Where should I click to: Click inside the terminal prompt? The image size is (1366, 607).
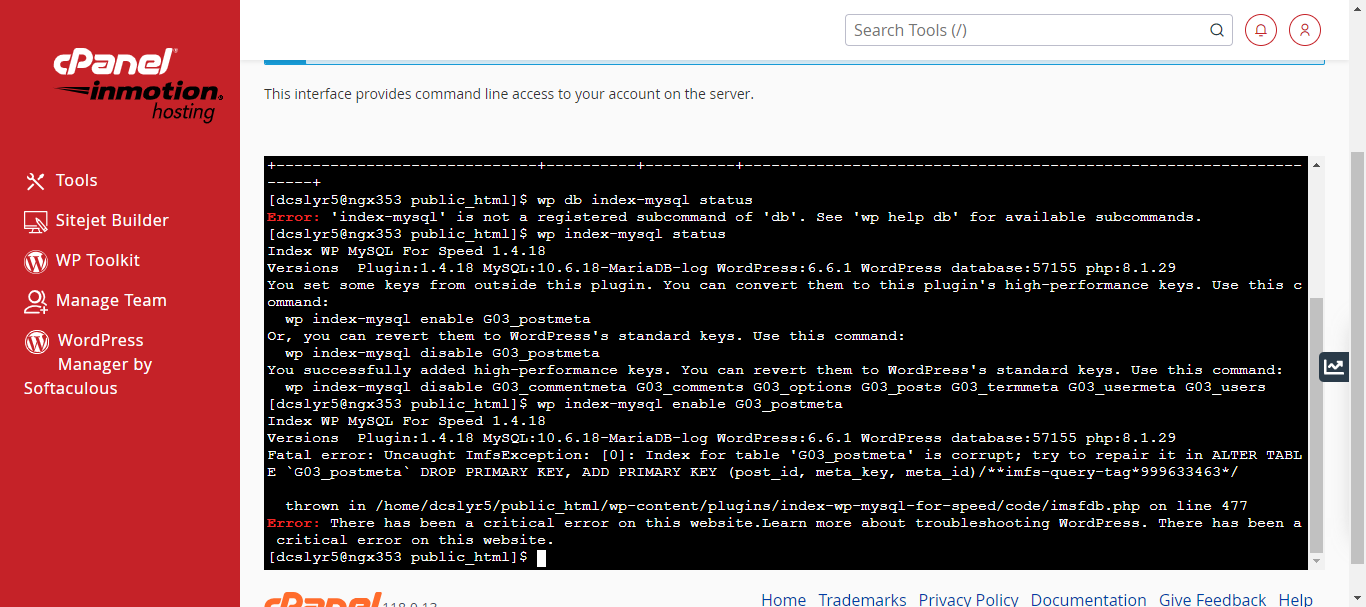click(x=541, y=557)
